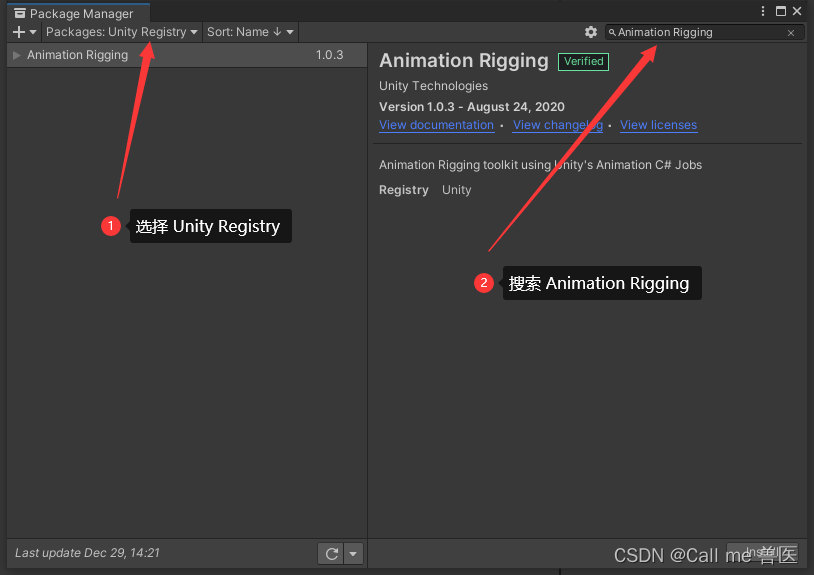
Task: Click the Verified badge
Action: coord(584,61)
